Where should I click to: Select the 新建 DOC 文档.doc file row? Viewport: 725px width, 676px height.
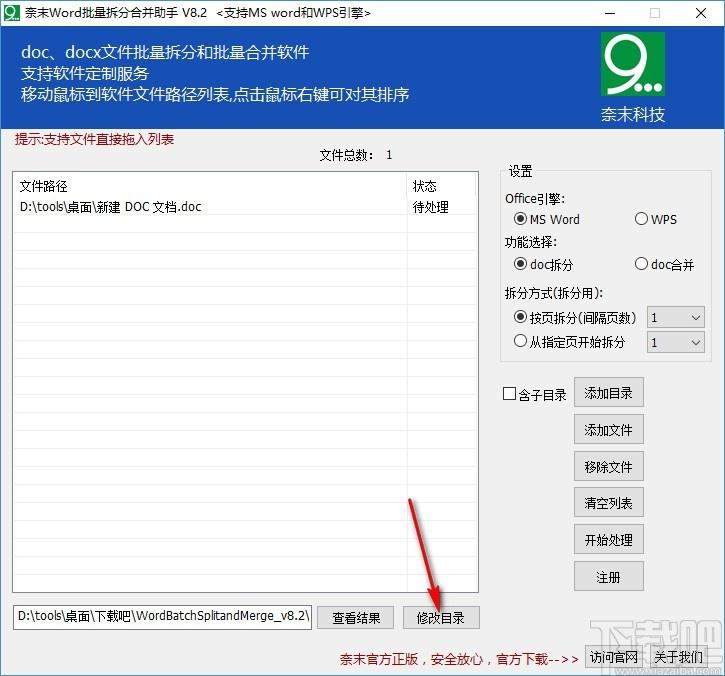click(x=245, y=207)
